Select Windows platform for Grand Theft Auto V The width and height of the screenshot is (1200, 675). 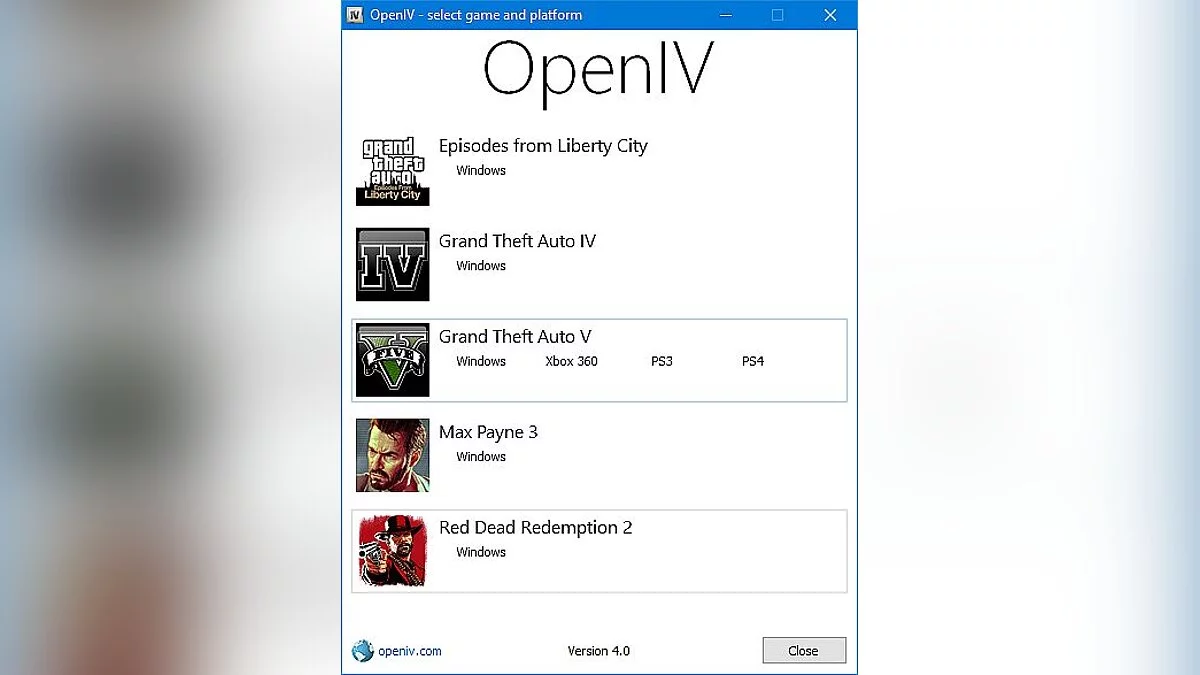click(x=480, y=361)
